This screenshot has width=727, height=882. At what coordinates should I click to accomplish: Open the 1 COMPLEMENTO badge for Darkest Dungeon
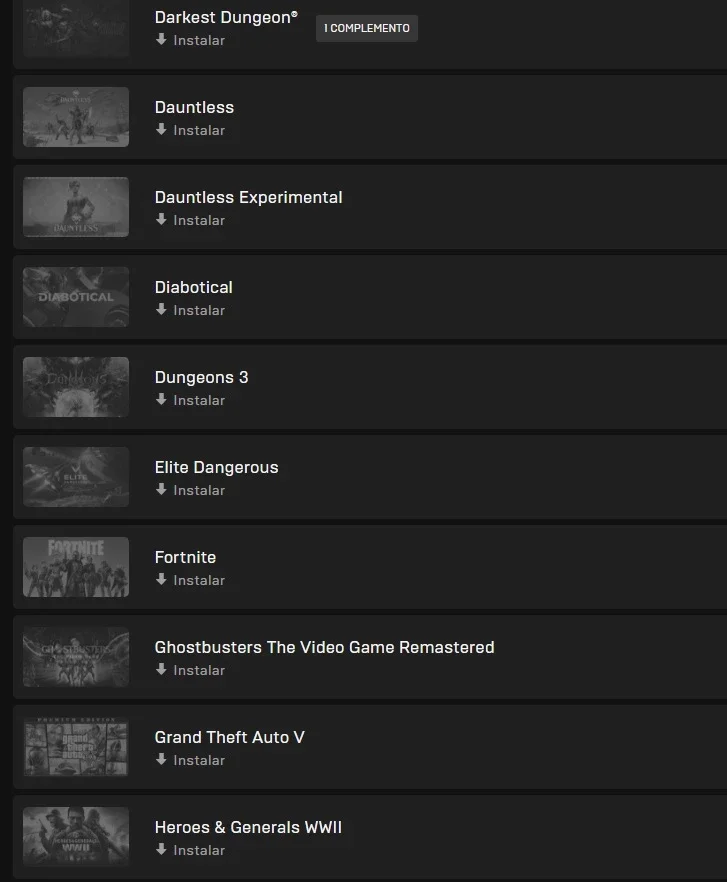367,28
